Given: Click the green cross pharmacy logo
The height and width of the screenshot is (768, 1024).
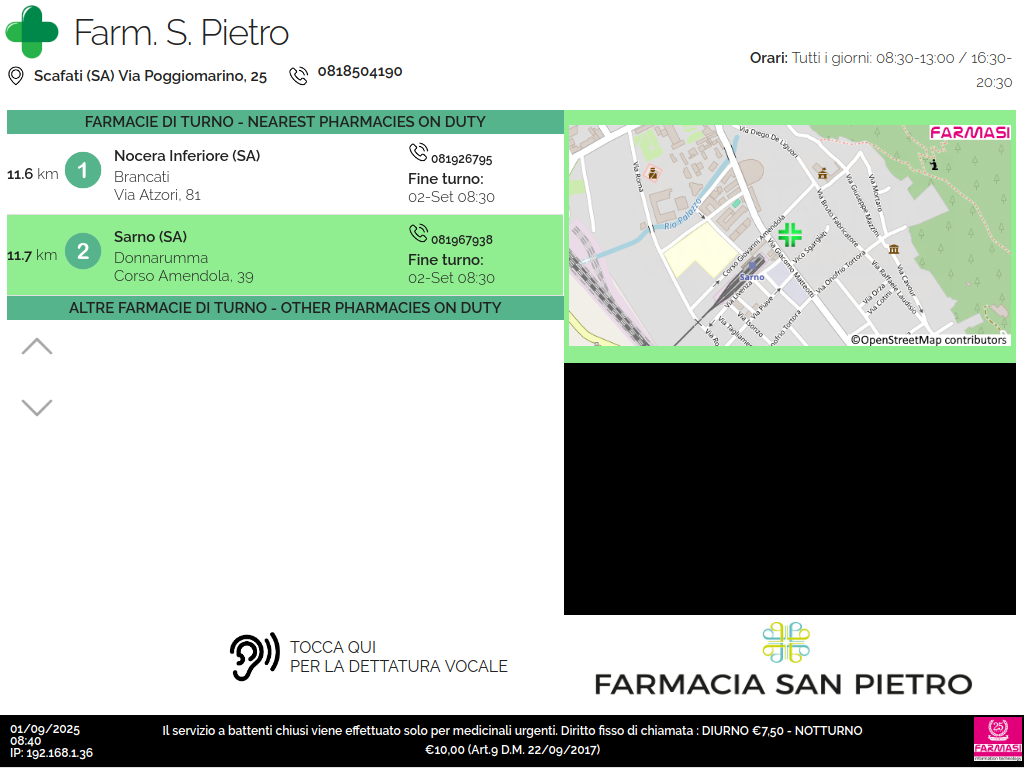Looking at the screenshot, I should click(32, 32).
